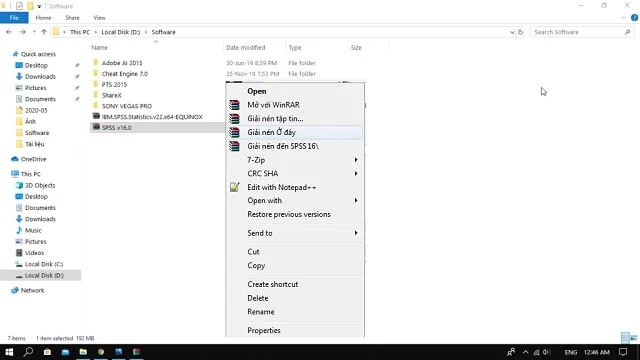Click WinRAR icon beside 'Mở với WinRAR'

pyautogui.click(x=234, y=105)
